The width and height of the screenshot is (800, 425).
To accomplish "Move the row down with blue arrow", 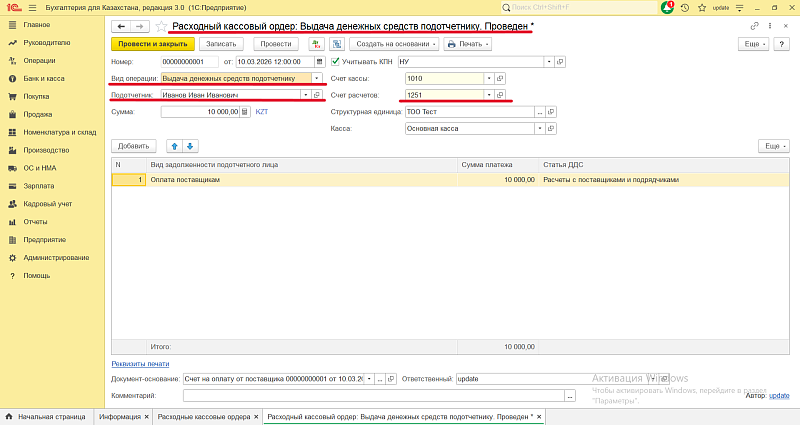I will [190, 146].
